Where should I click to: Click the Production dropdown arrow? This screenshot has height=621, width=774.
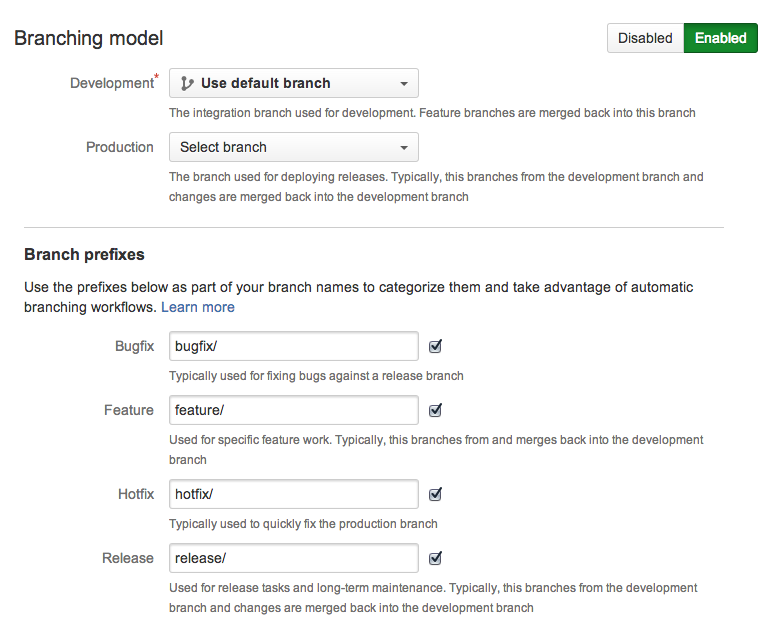click(403, 148)
